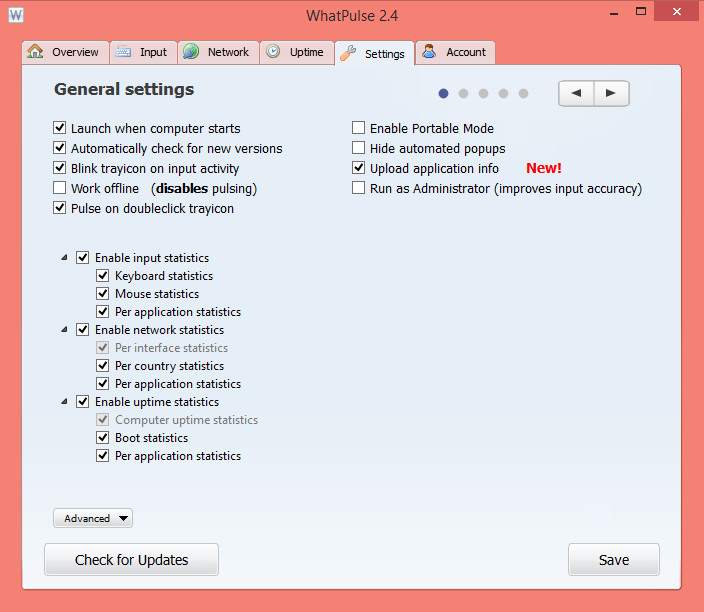The height and width of the screenshot is (612, 704).
Task: Close the WhatPulse window
Action: 677,11
